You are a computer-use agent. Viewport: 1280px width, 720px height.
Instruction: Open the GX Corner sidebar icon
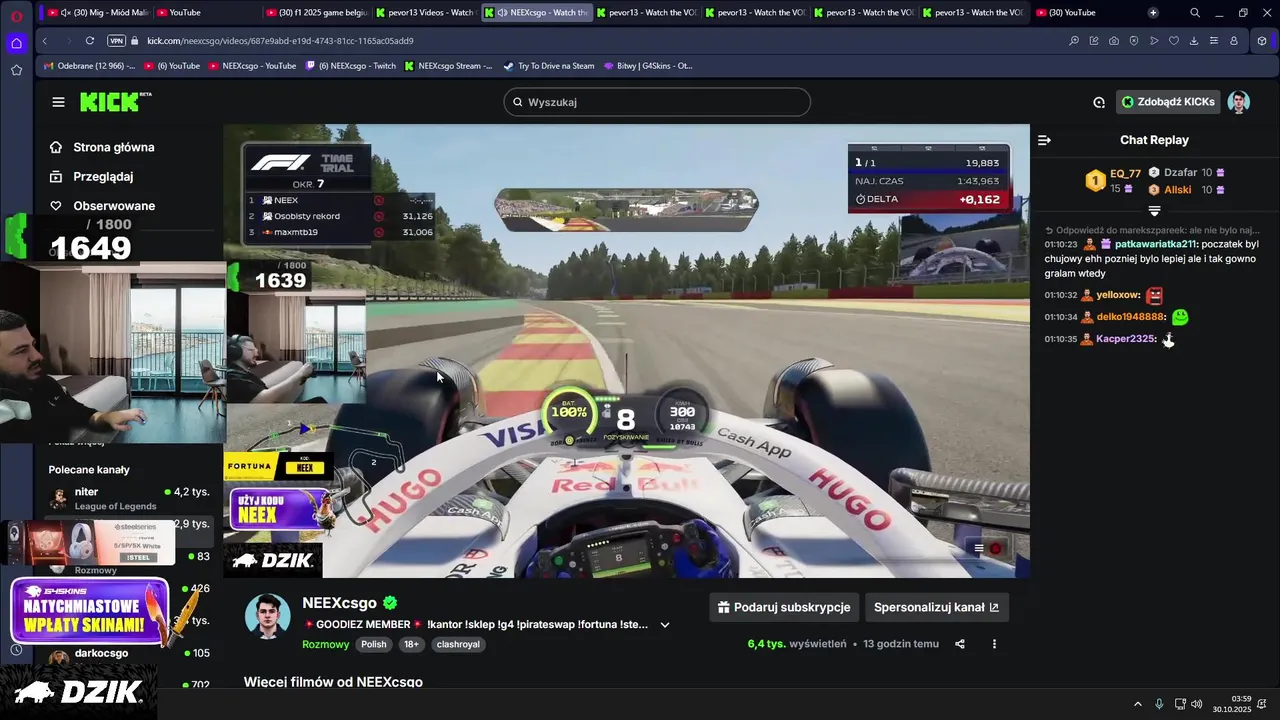coord(16,43)
